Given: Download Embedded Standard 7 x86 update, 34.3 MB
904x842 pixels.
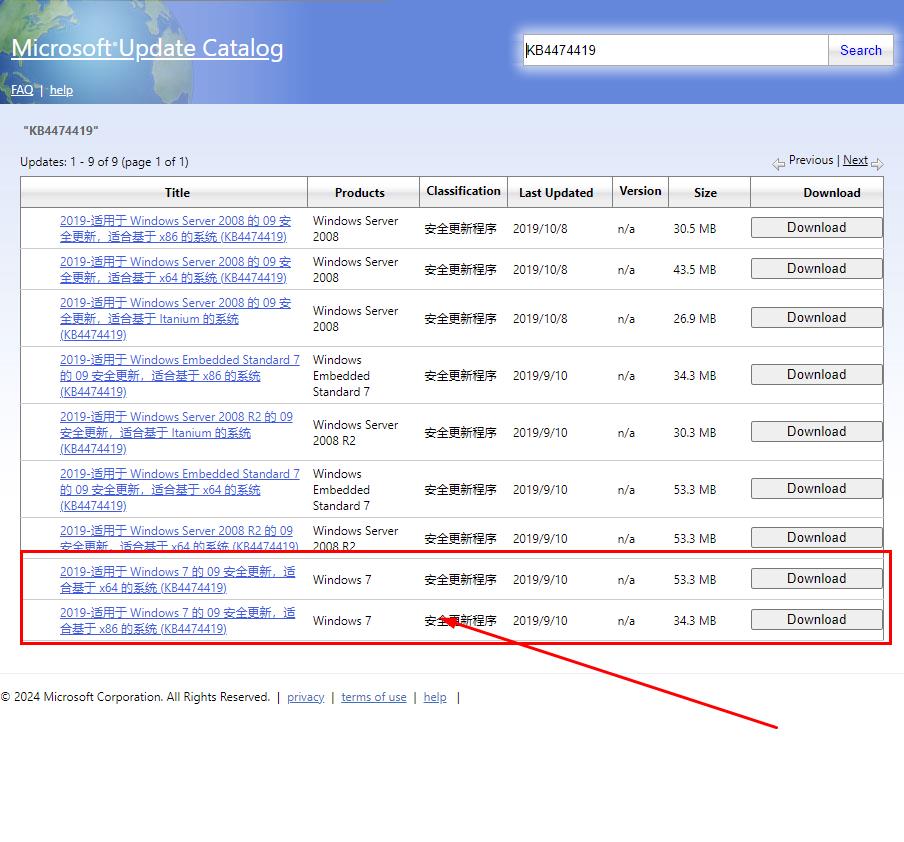Looking at the screenshot, I should coord(816,375).
